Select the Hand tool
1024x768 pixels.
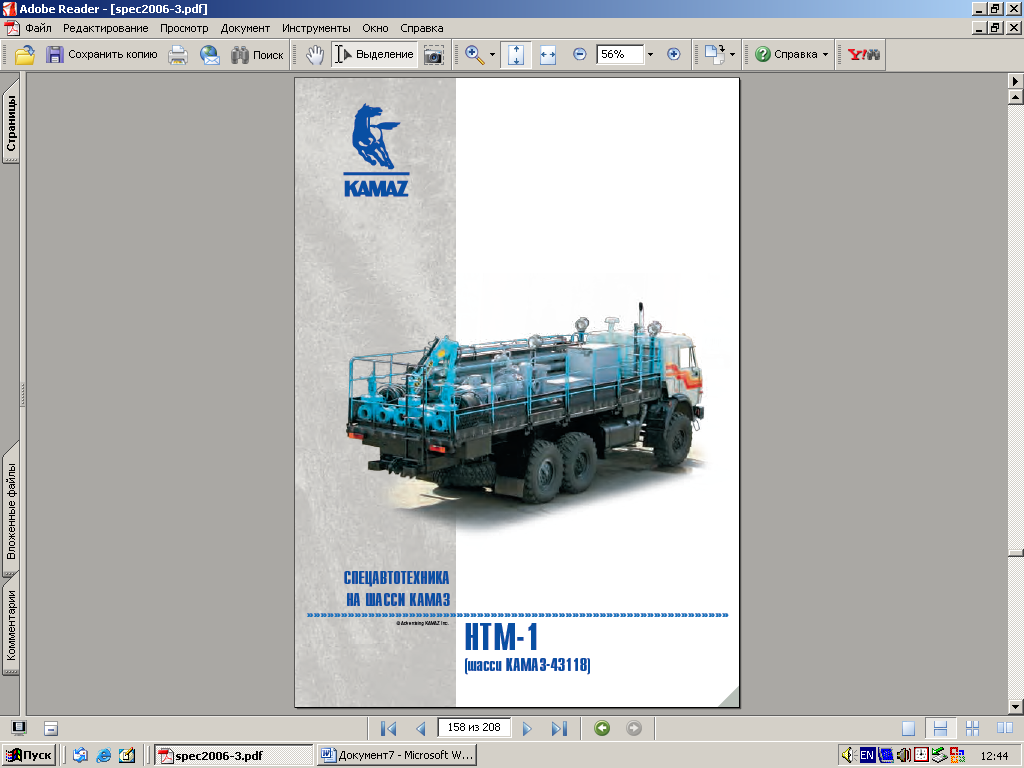(315, 55)
